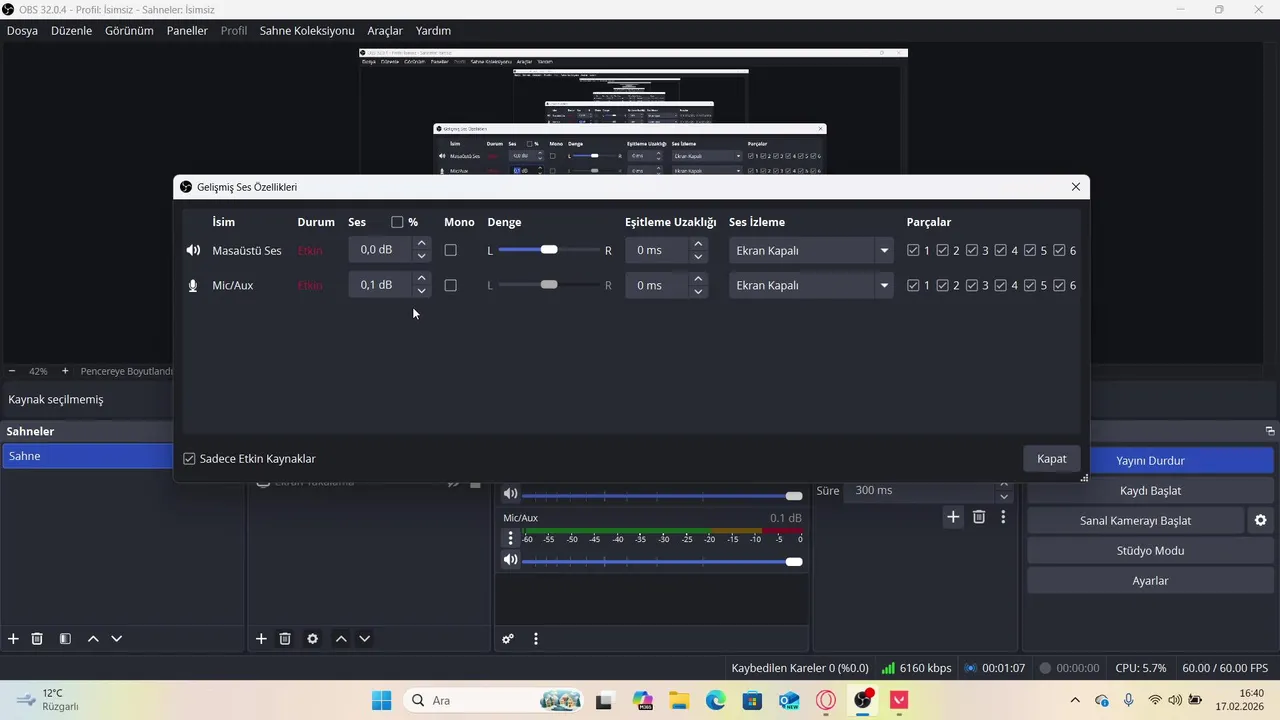1280x720 pixels.
Task: Open the Sahne Koleksiyonu menu
Action: [307, 31]
